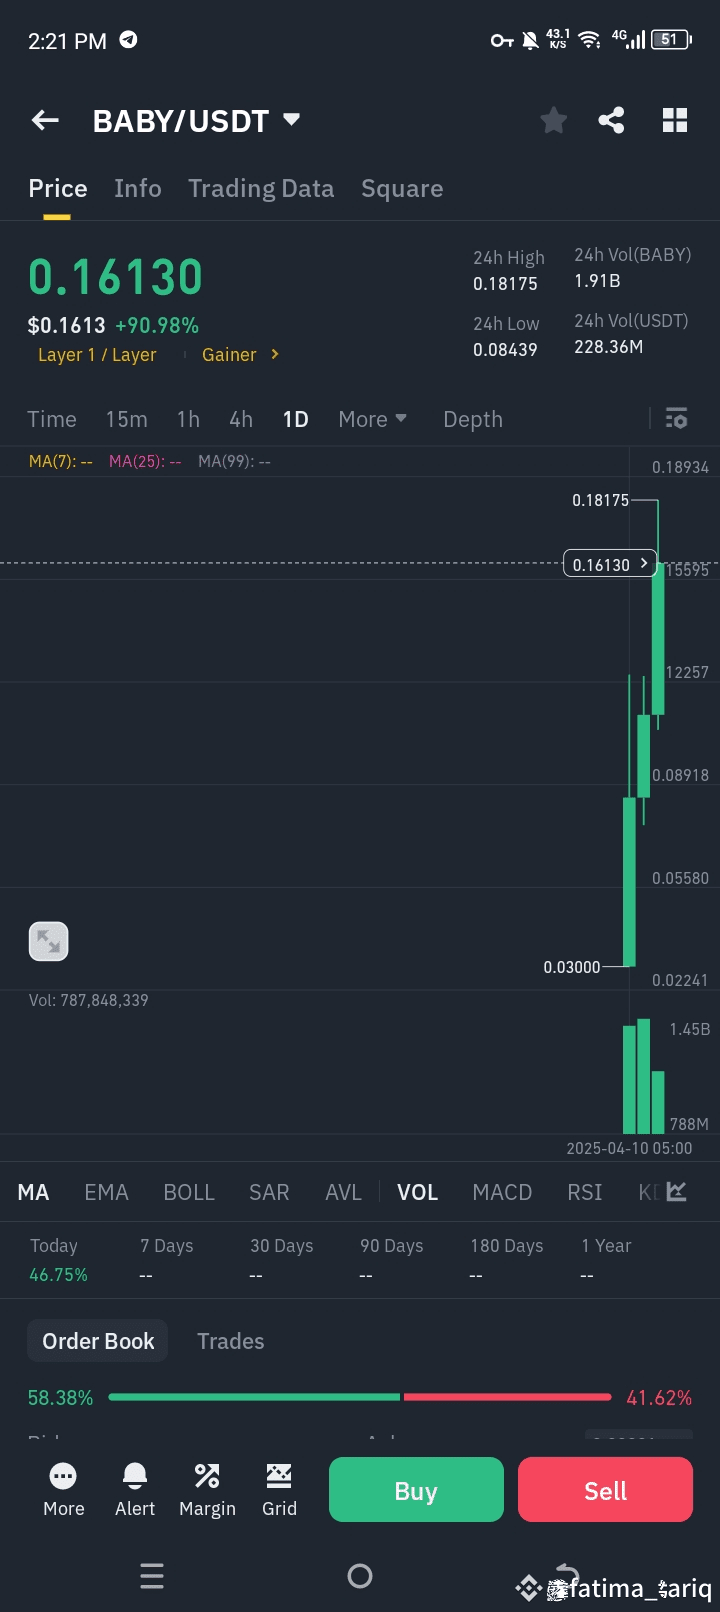Viewport: 720px width, 1612px height.
Task: Open the four-square grid menu icon
Action: tap(675, 121)
